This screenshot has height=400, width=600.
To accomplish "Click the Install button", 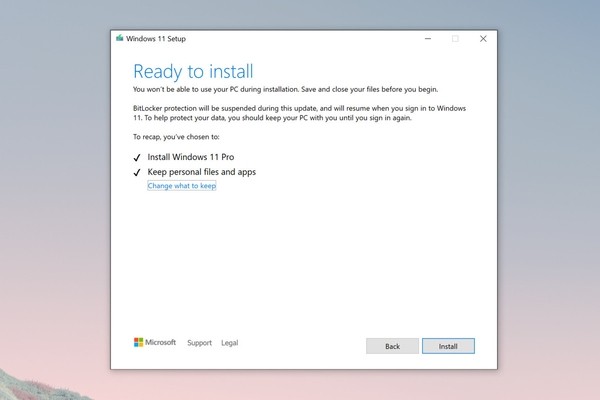I will [x=448, y=346].
